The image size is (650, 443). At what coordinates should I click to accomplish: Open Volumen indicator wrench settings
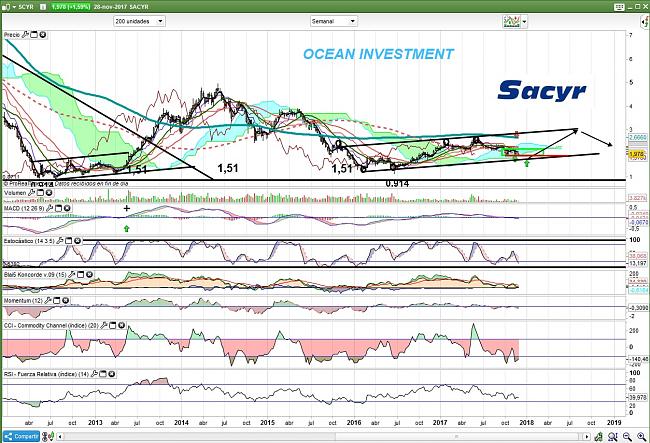(x=32, y=193)
